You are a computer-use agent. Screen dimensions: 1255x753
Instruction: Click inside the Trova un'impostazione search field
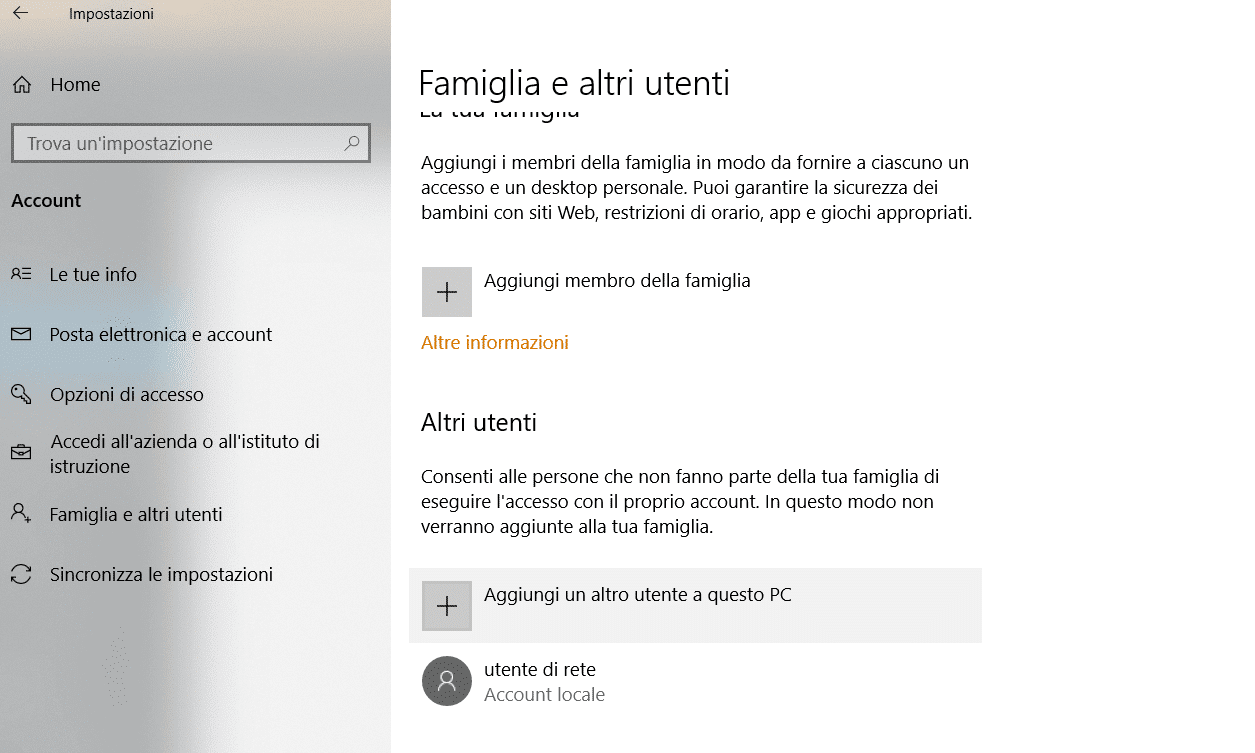click(180, 143)
